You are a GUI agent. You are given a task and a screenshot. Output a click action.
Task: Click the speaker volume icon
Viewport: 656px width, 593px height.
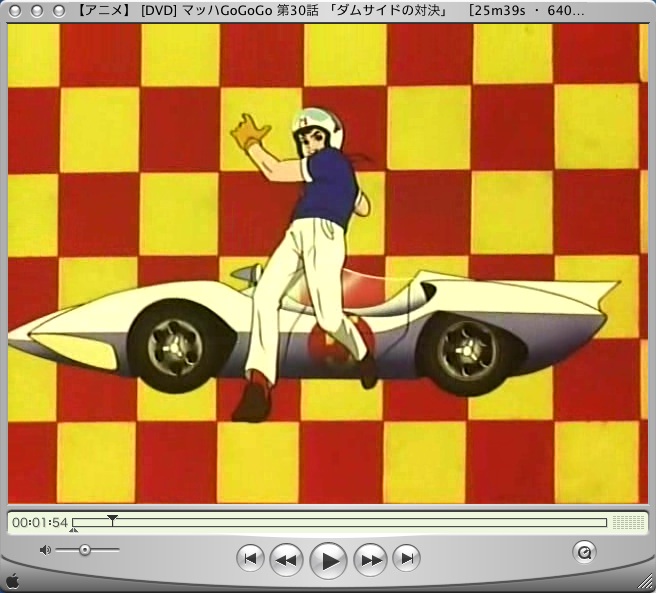click(45, 550)
